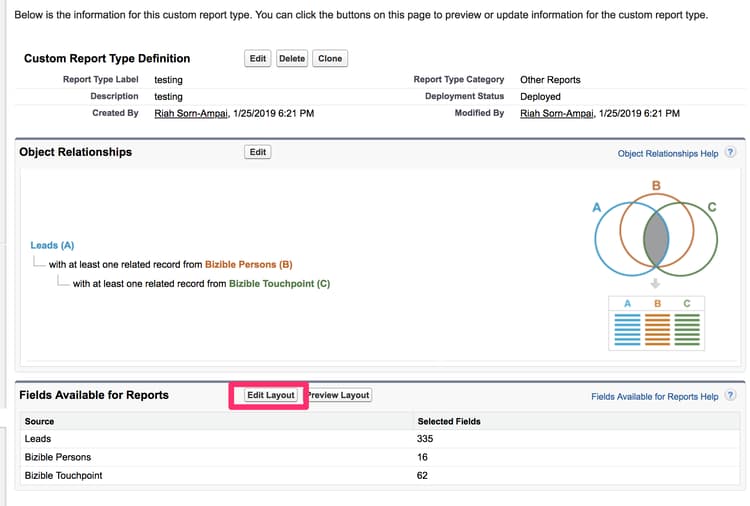Click the letter B label above the Venn diagram
Viewport: 750px width, 506px height.
656,186
